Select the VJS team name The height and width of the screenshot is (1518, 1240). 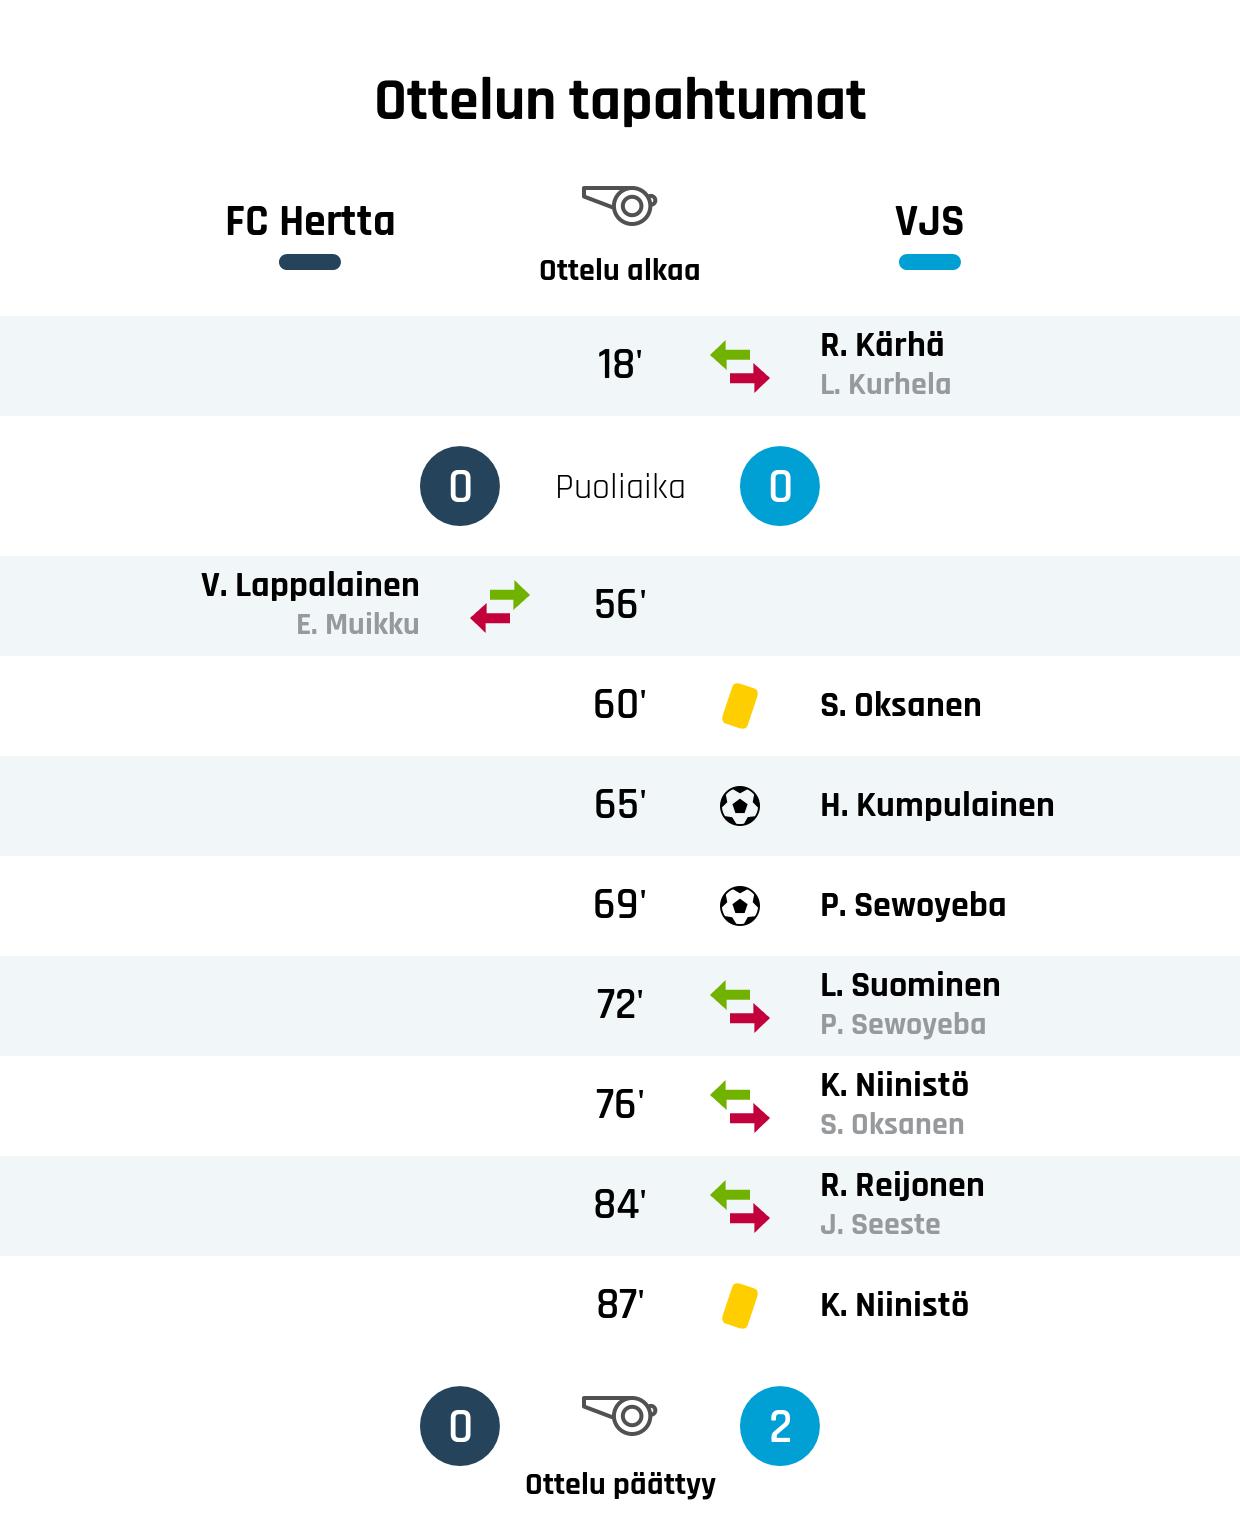929,221
